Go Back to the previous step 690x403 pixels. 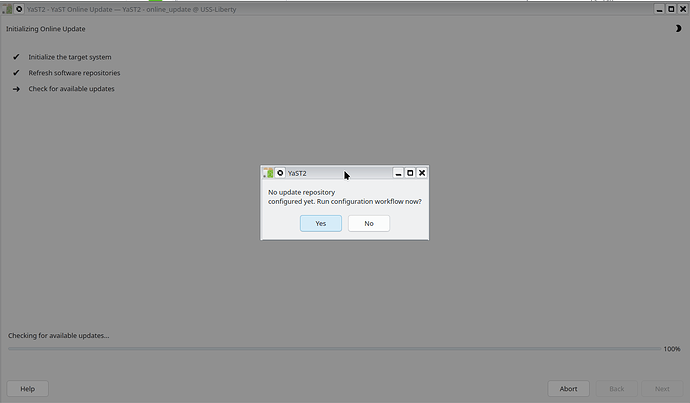(616, 388)
